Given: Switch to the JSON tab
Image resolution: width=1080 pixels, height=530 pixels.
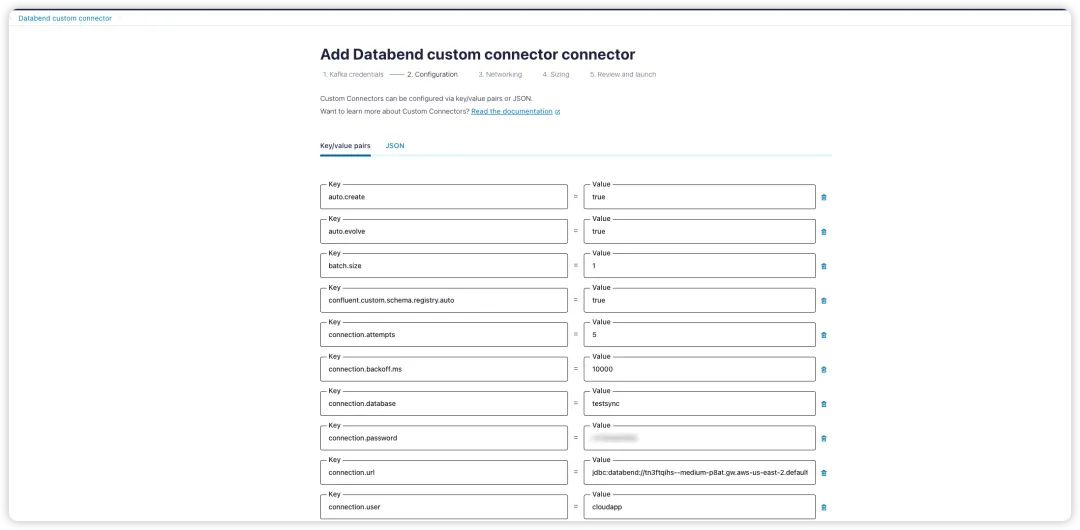Looking at the screenshot, I should [x=395, y=146].
